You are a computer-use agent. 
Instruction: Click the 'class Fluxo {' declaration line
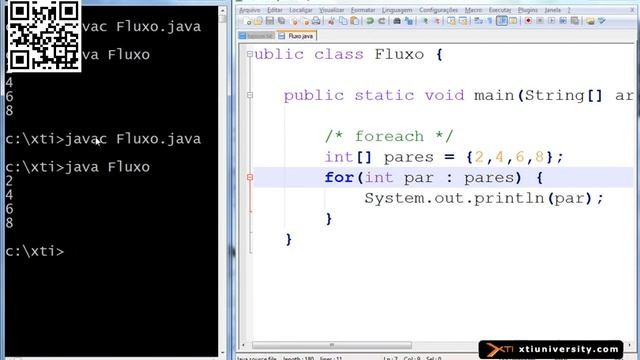(349, 54)
